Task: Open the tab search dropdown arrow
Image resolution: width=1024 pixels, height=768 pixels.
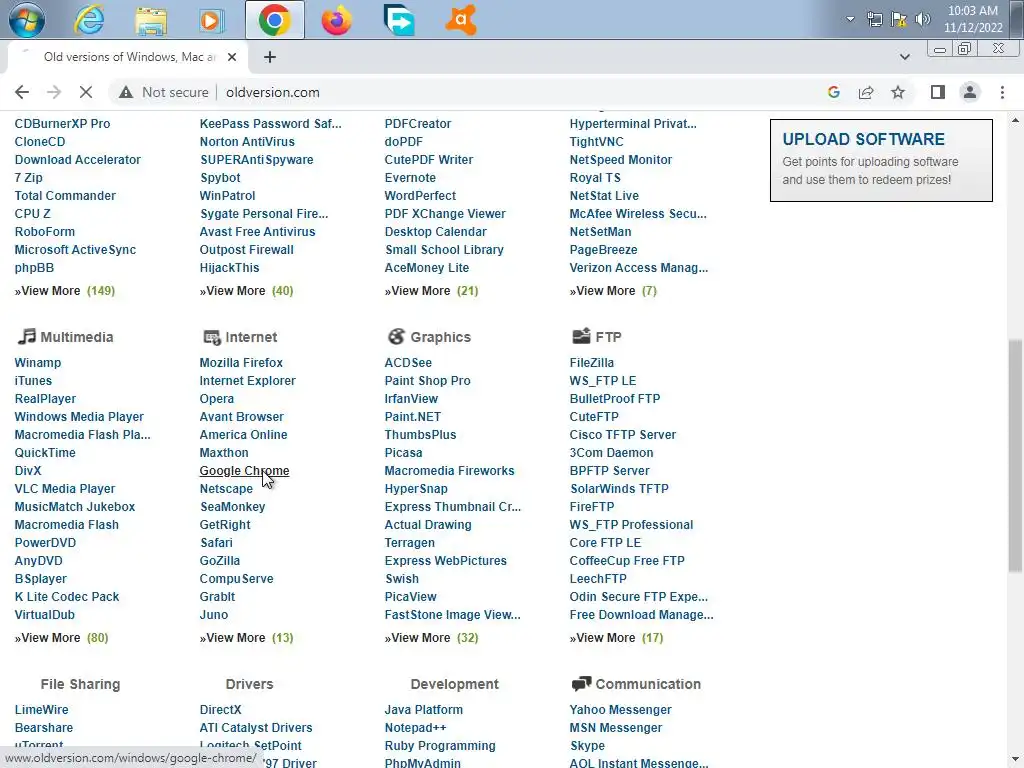Action: 904,57
